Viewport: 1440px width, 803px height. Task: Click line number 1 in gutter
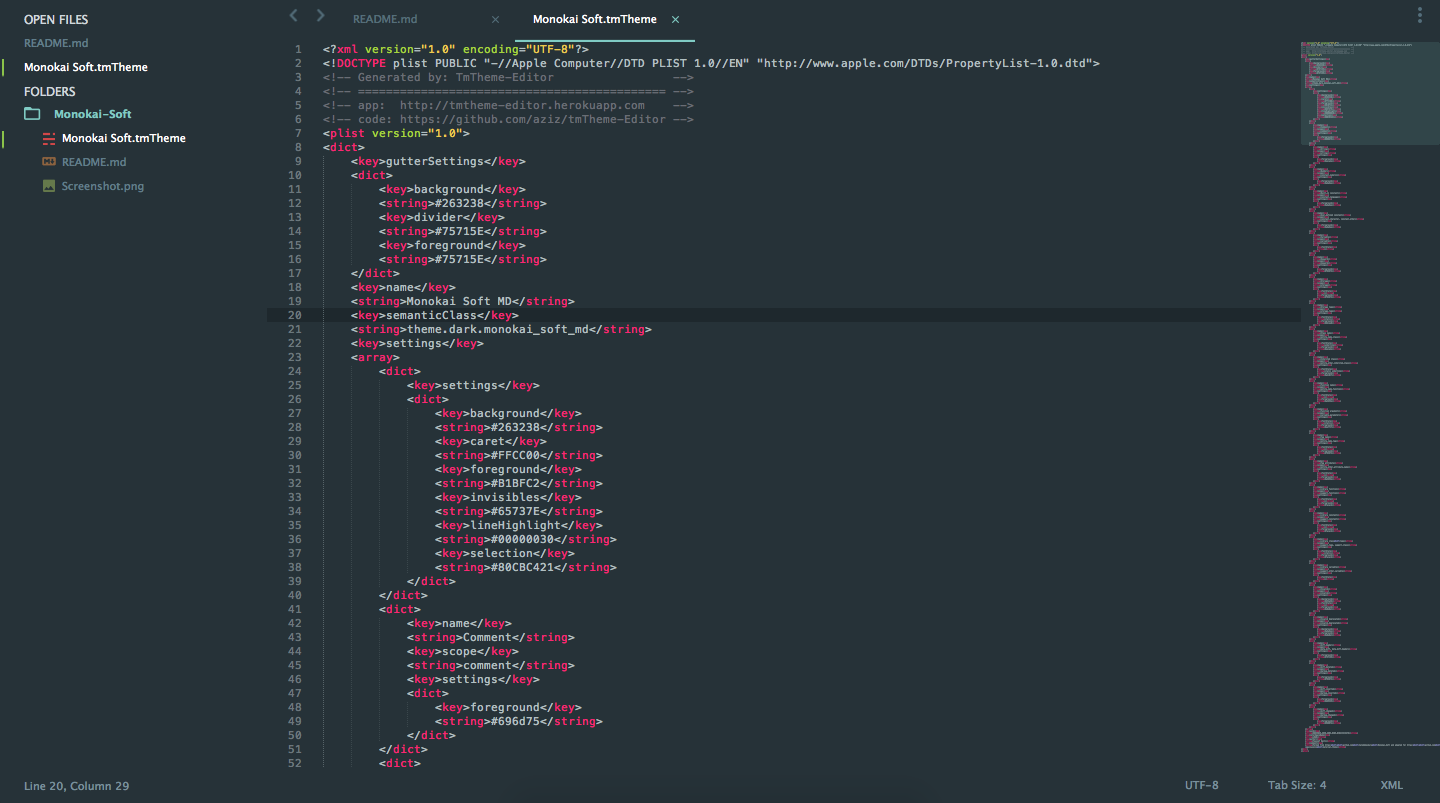(298, 49)
